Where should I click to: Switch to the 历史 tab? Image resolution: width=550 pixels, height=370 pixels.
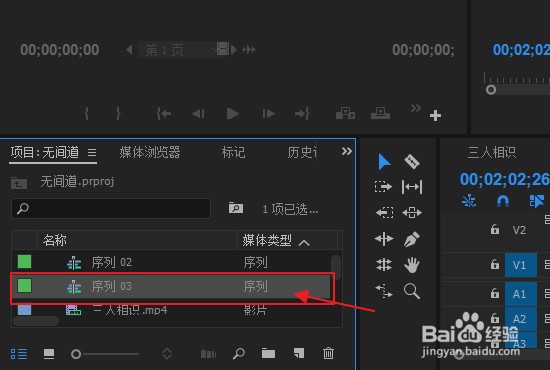click(302, 153)
